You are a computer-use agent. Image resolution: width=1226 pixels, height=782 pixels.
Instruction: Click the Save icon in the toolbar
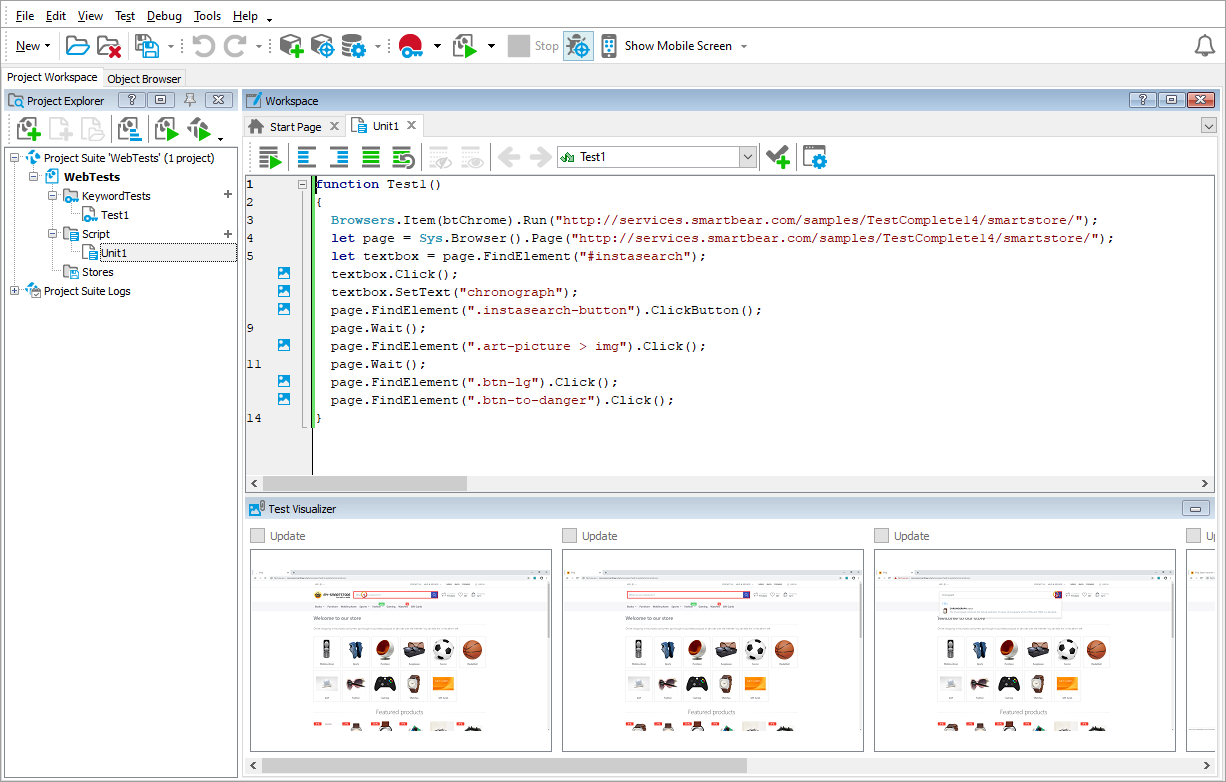(x=147, y=46)
